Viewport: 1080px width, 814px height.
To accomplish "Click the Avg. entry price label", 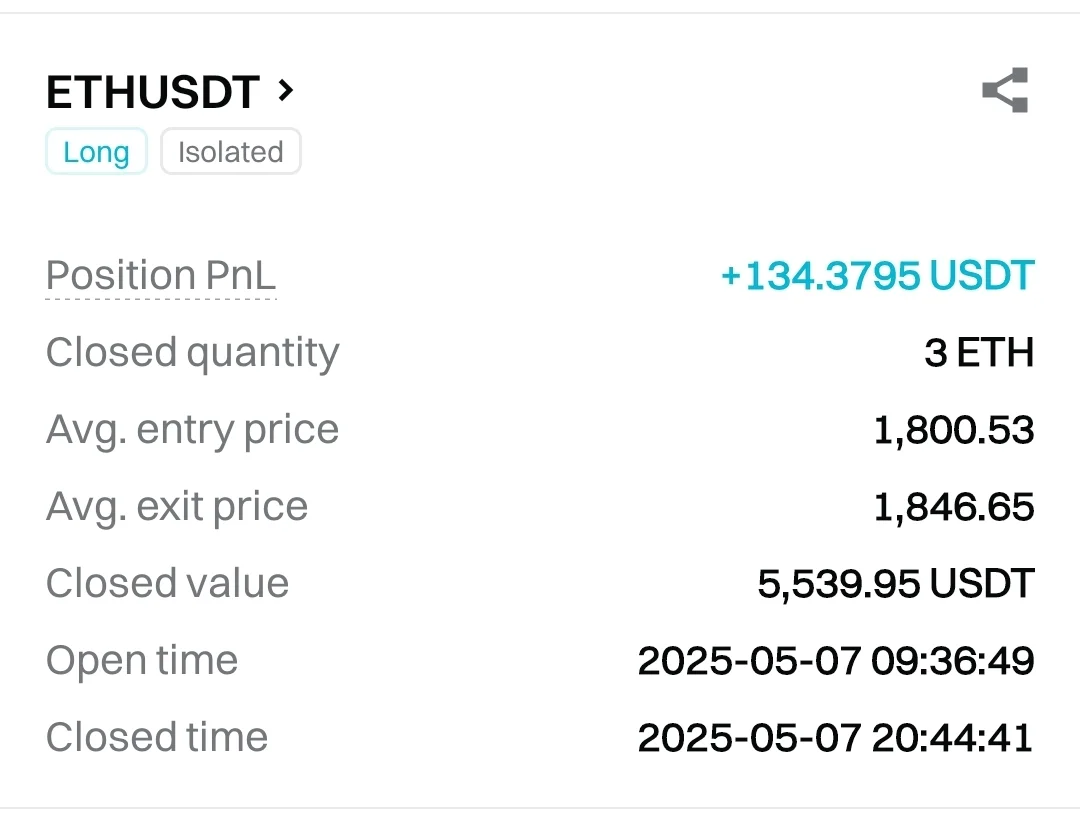I will tap(193, 430).
